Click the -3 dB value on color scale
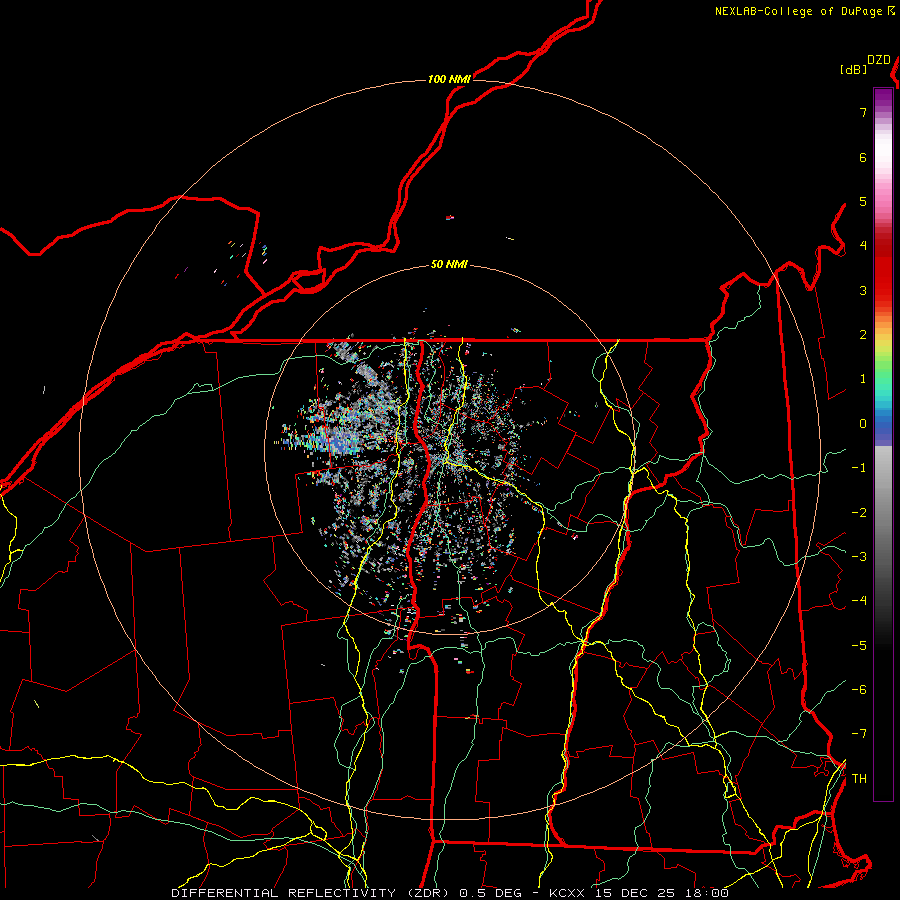 click(859, 557)
